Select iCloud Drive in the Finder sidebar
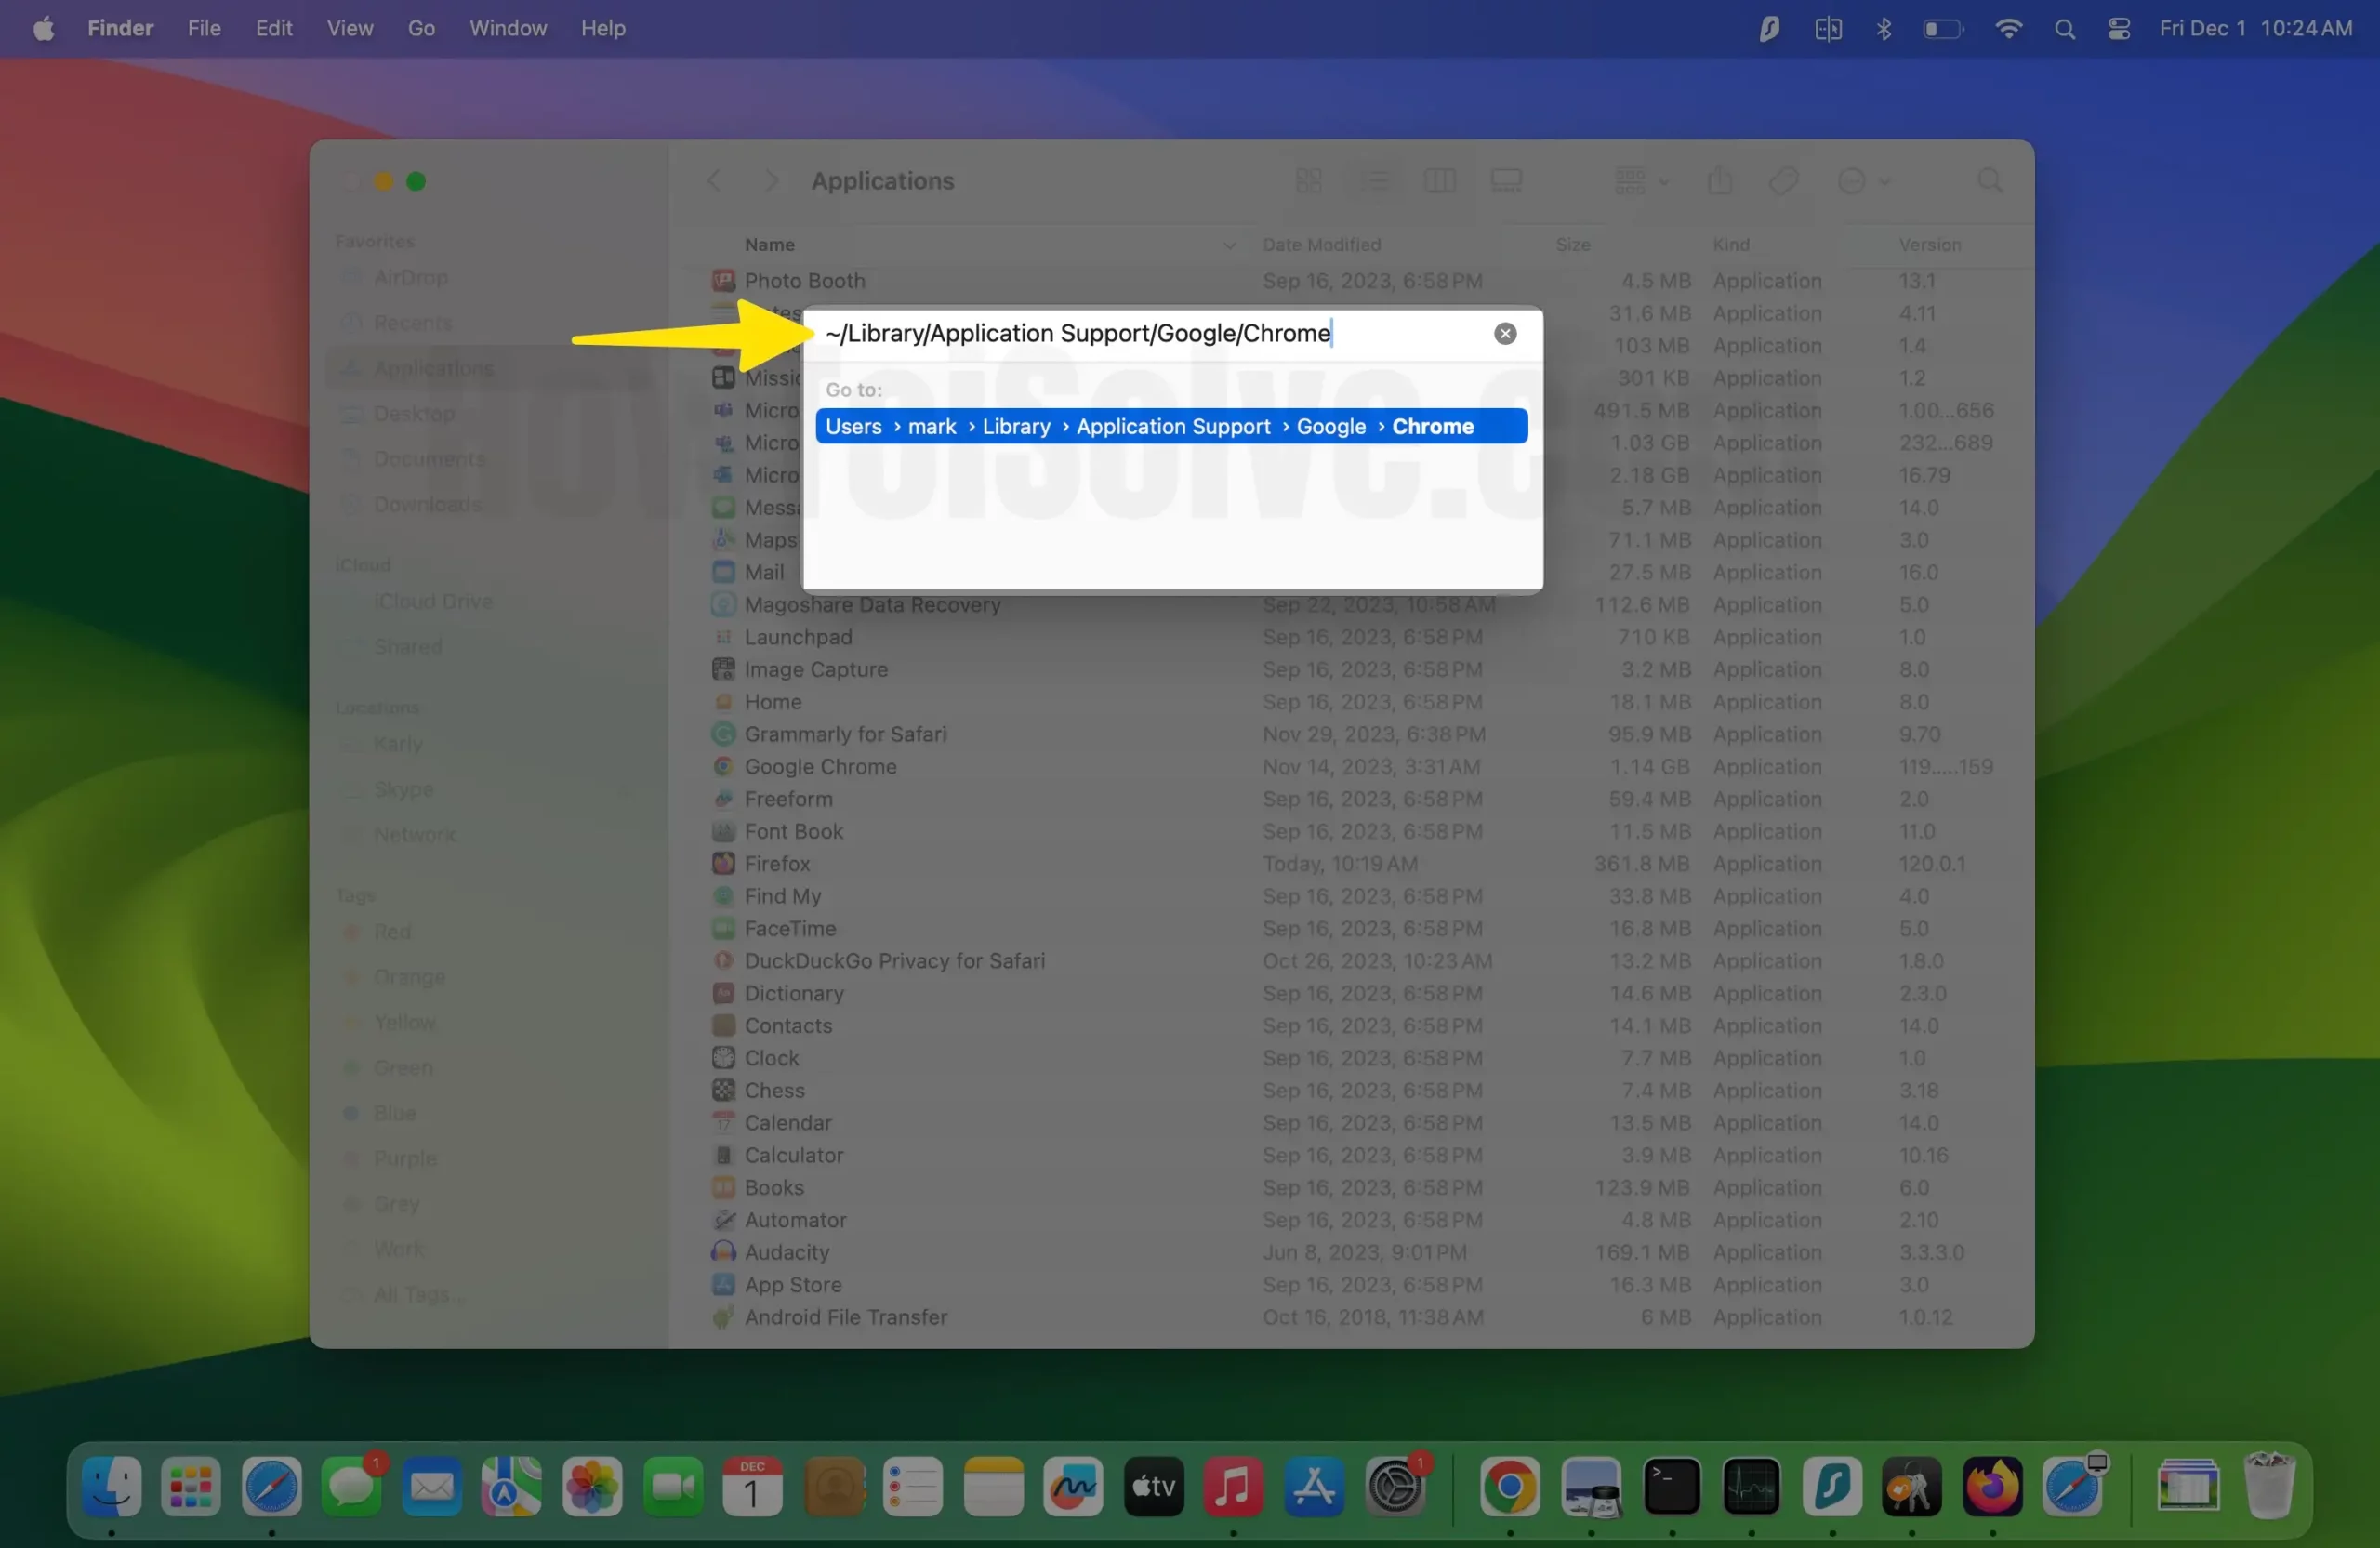 click(x=433, y=601)
